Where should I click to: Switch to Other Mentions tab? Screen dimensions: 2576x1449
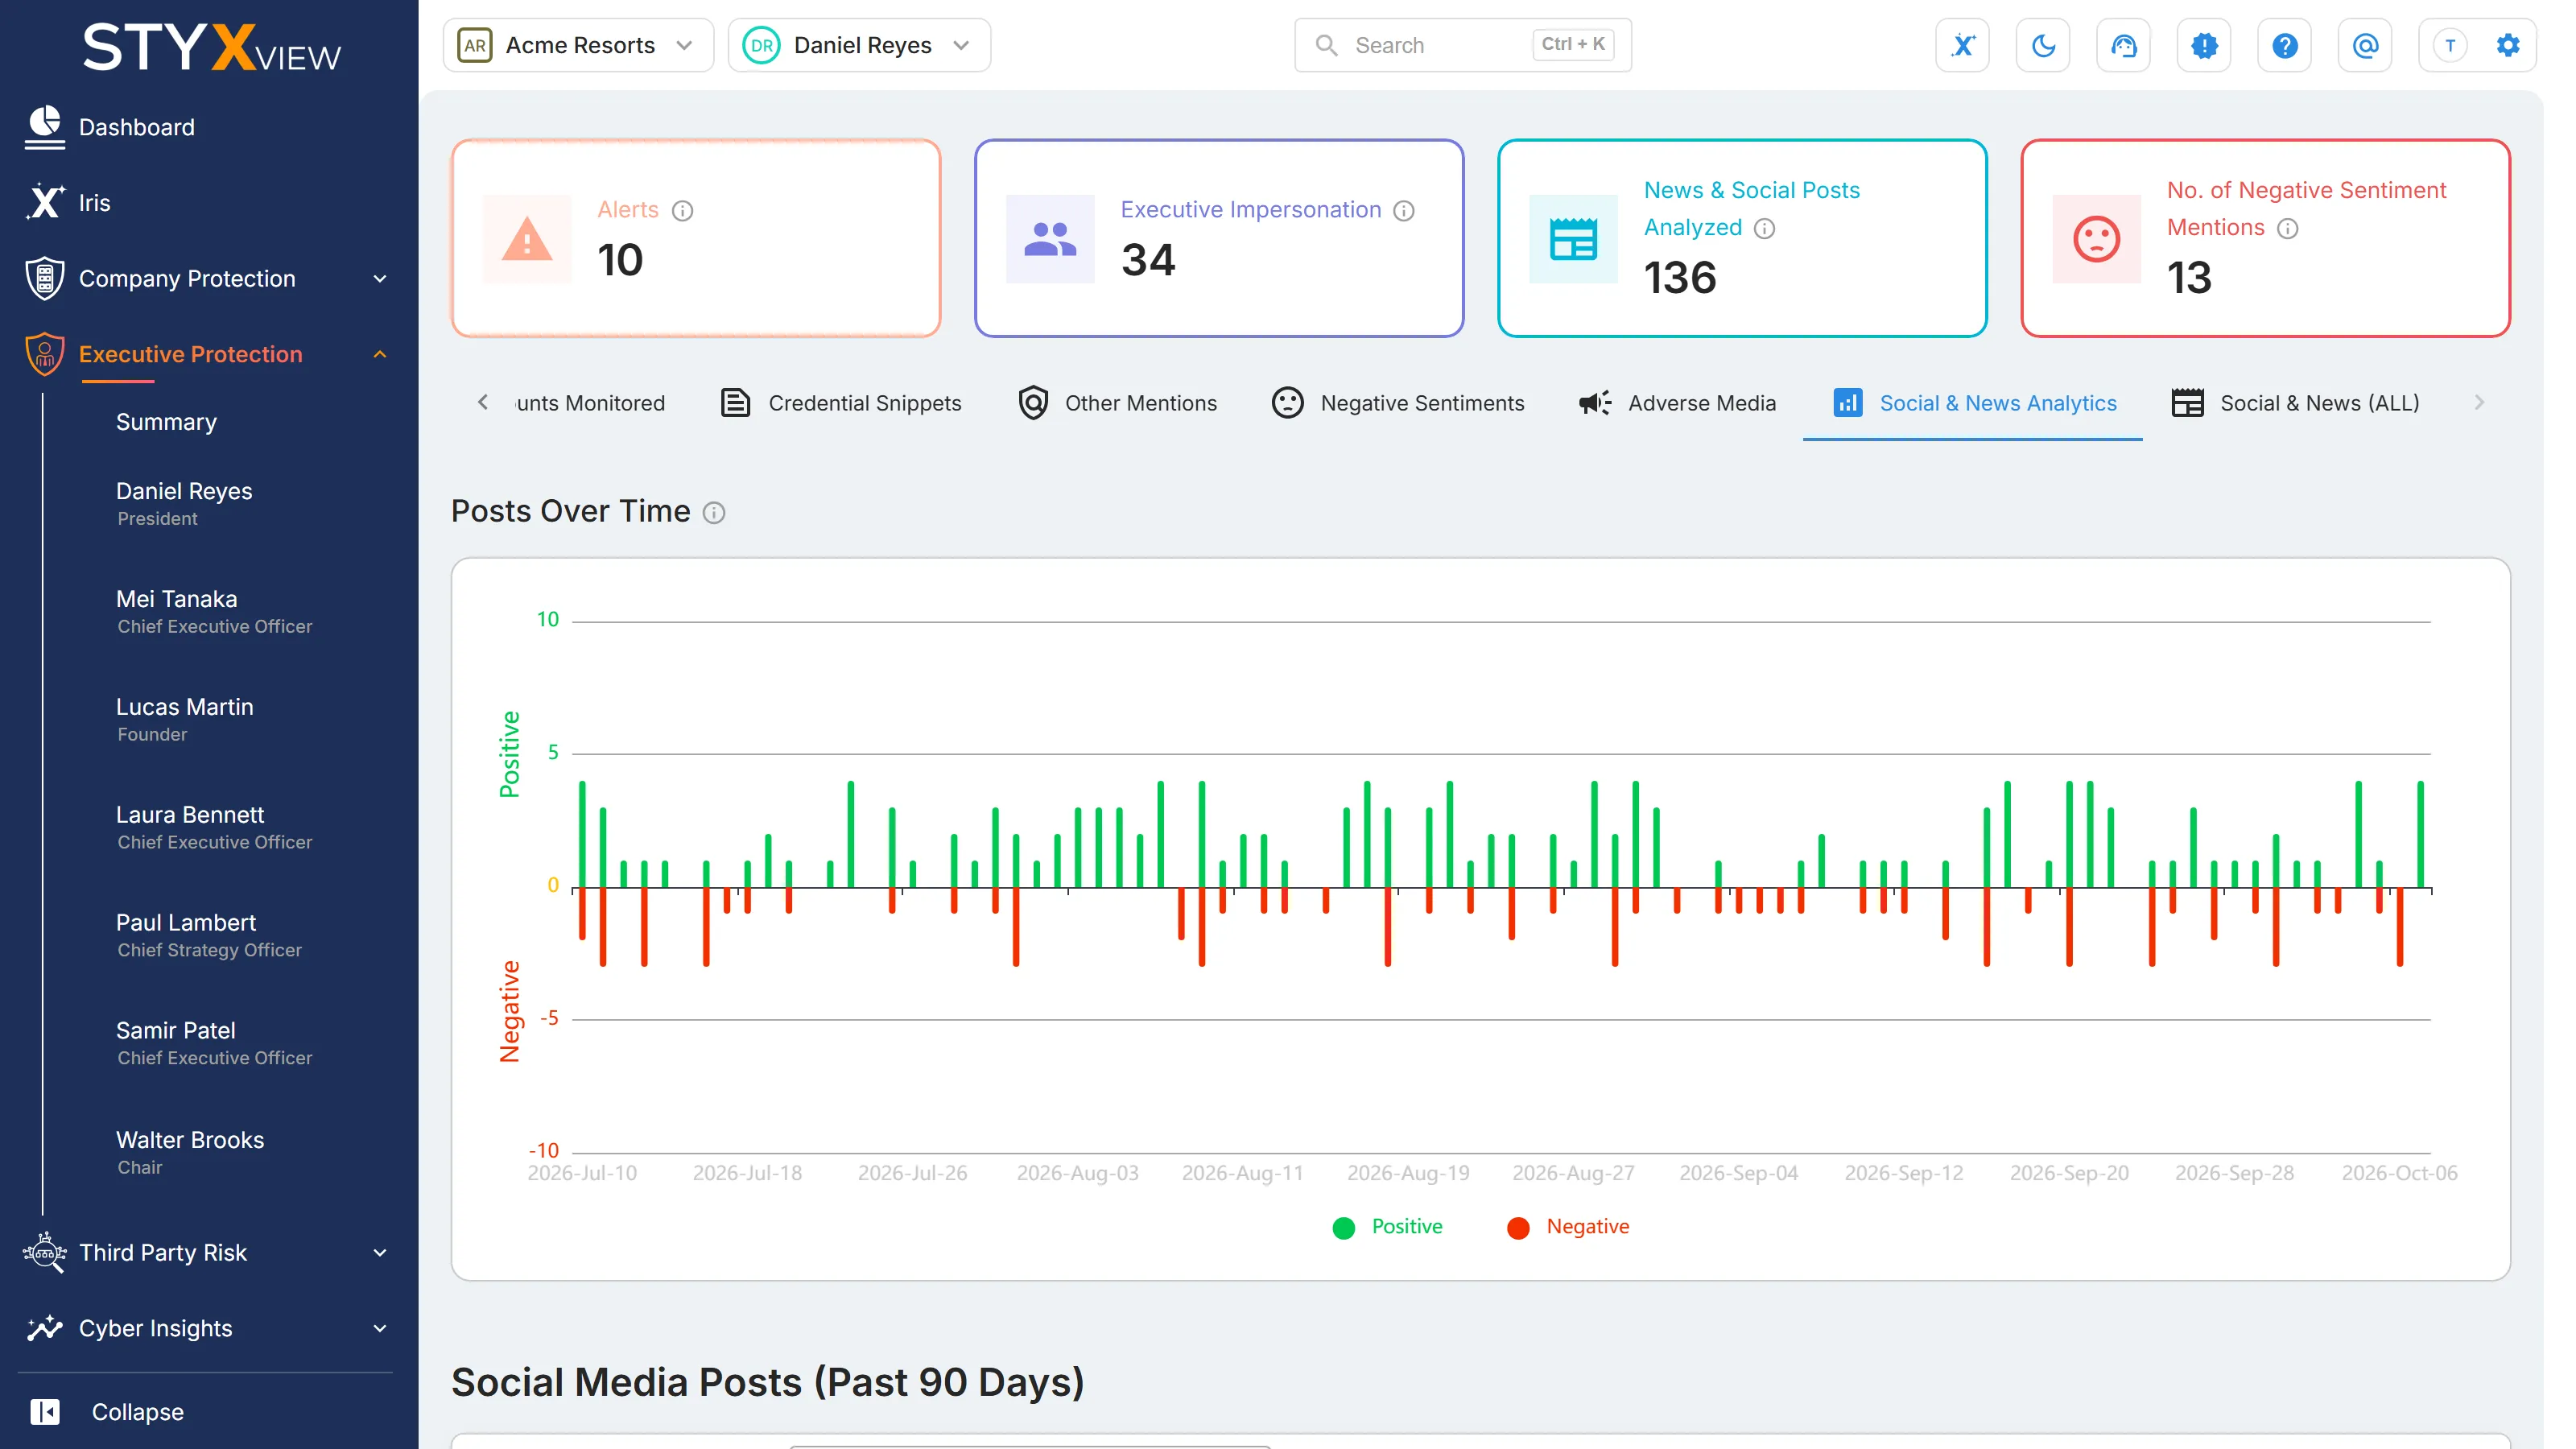point(1118,403)
